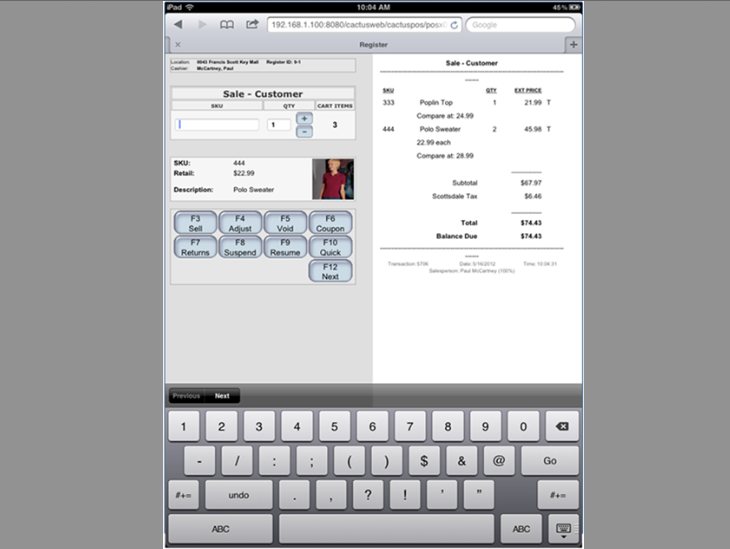Open a new tab with plus

point(573,44)
